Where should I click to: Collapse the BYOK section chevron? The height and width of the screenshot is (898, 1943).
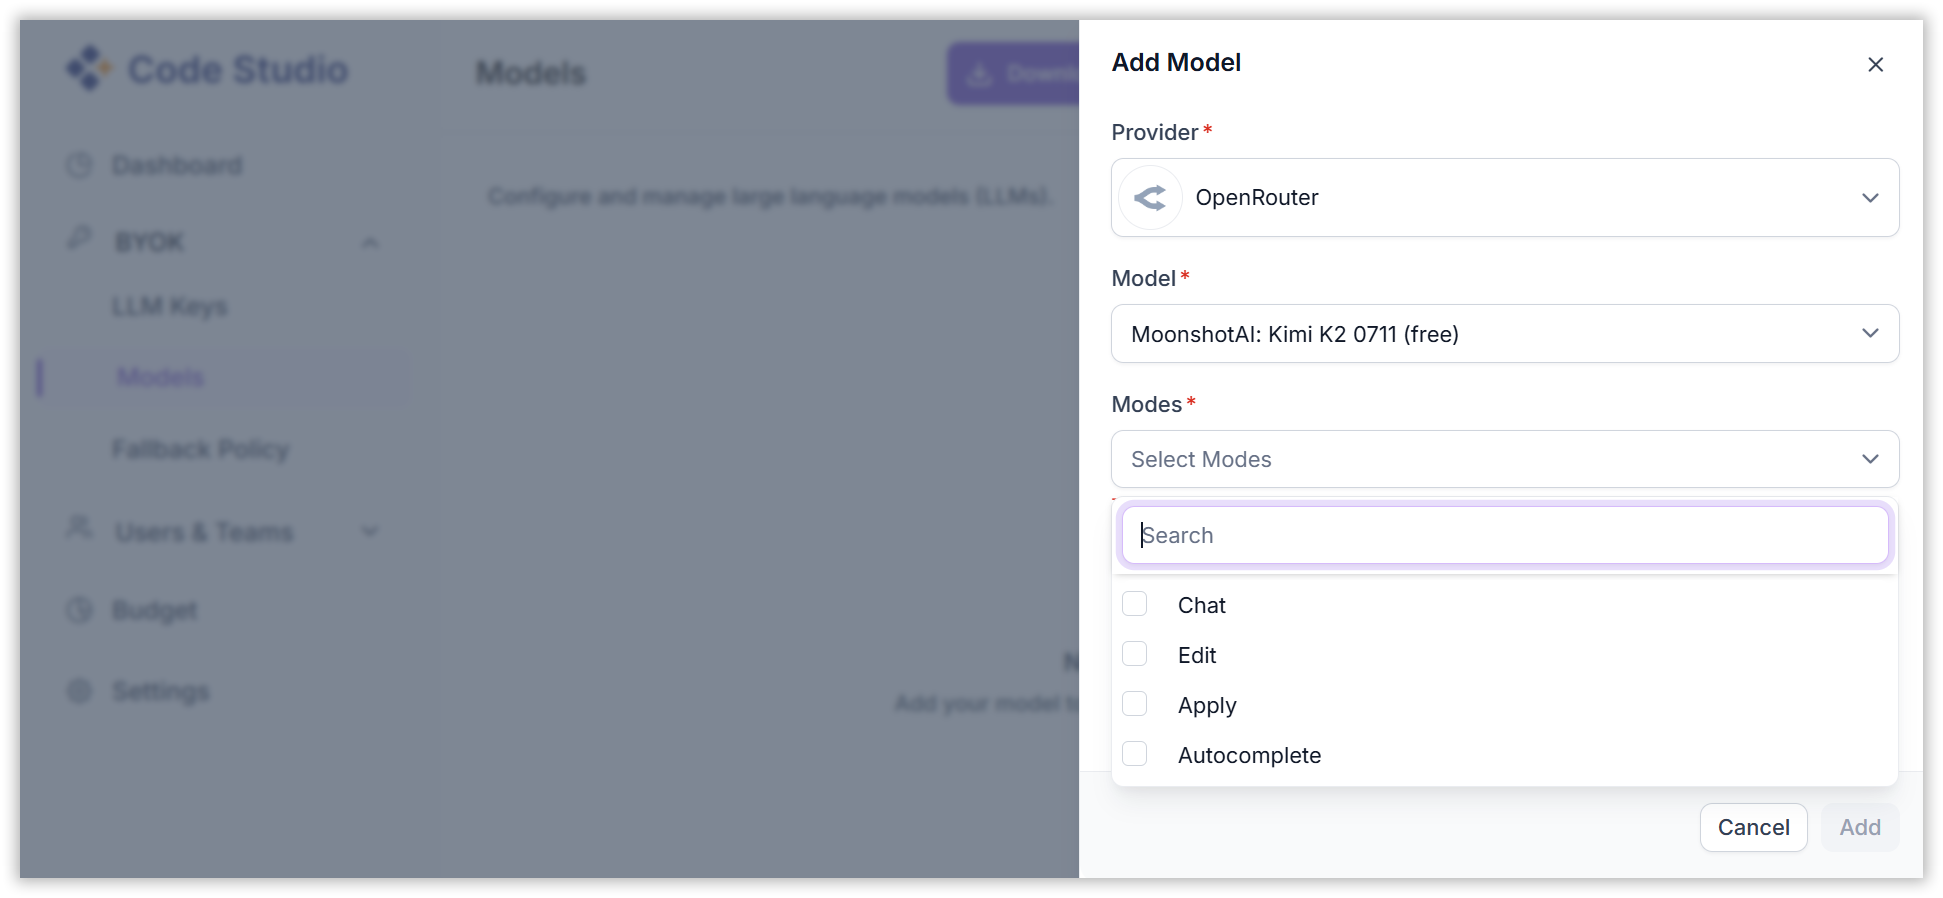point(370,243)
